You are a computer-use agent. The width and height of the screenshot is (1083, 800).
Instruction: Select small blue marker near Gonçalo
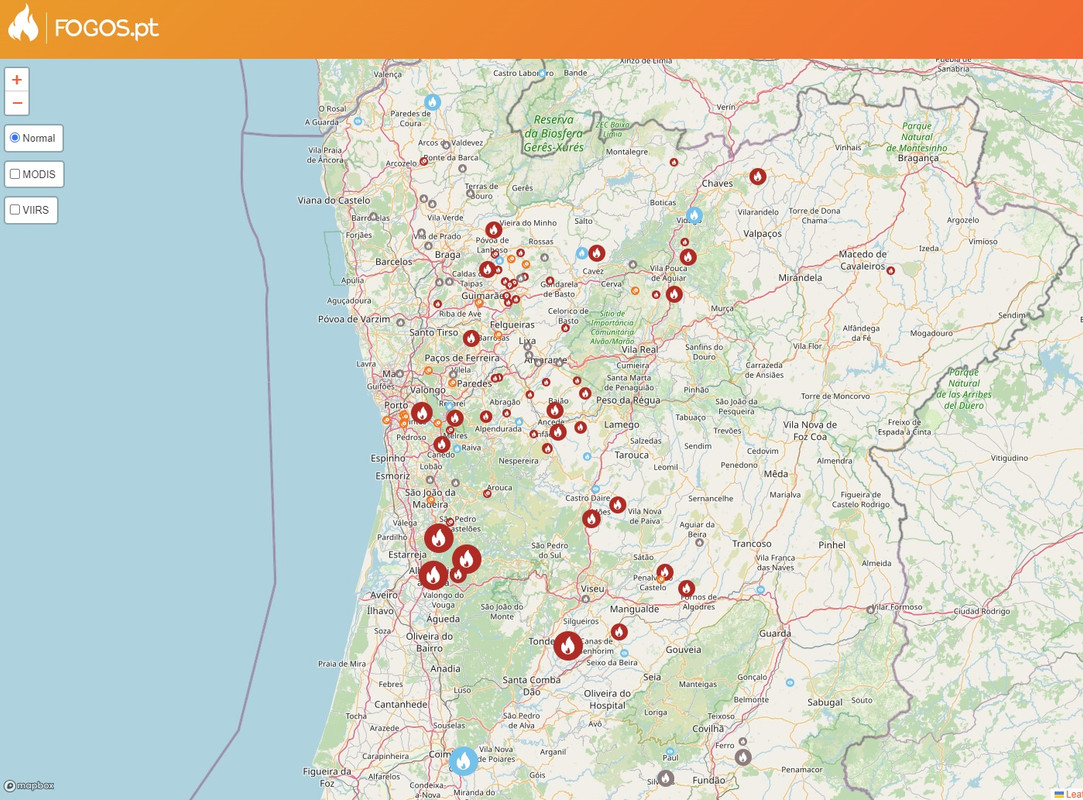(789, 683)
